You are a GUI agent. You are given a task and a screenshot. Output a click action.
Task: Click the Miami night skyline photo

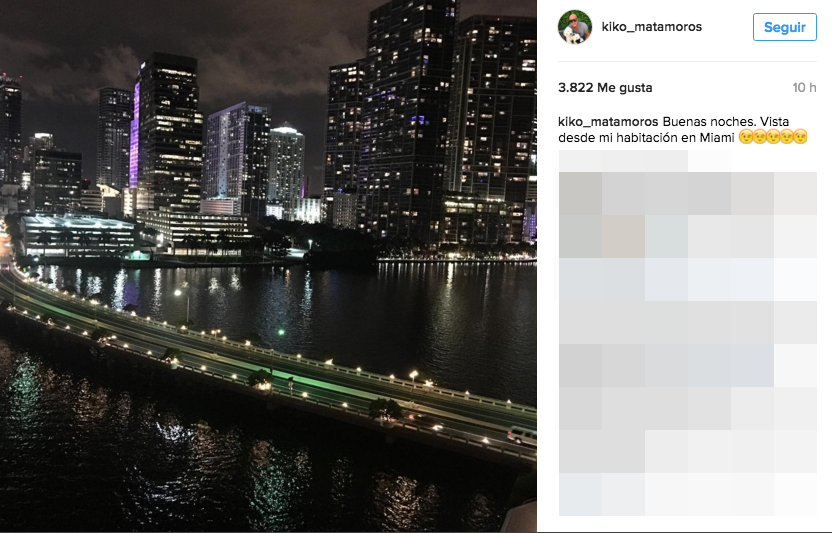click(x=268, y=266)
